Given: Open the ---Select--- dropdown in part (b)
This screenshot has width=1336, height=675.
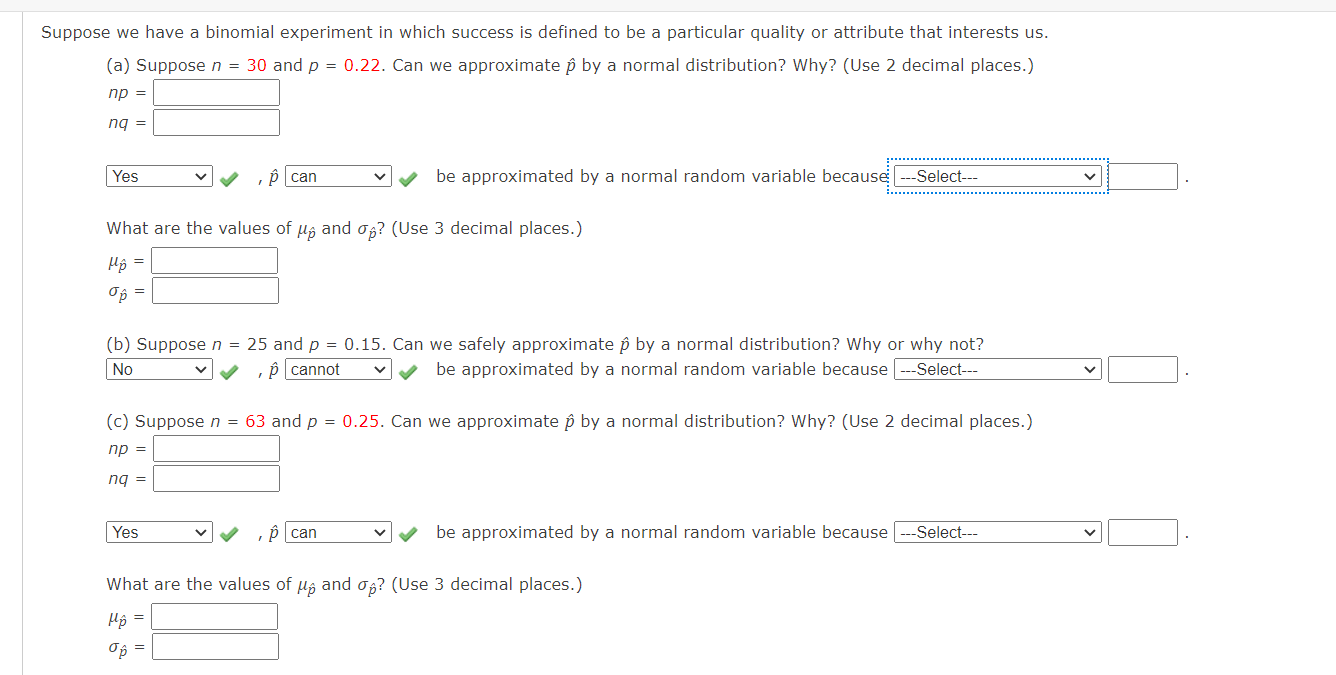Looking at the screenshot, I should [996, 369].
